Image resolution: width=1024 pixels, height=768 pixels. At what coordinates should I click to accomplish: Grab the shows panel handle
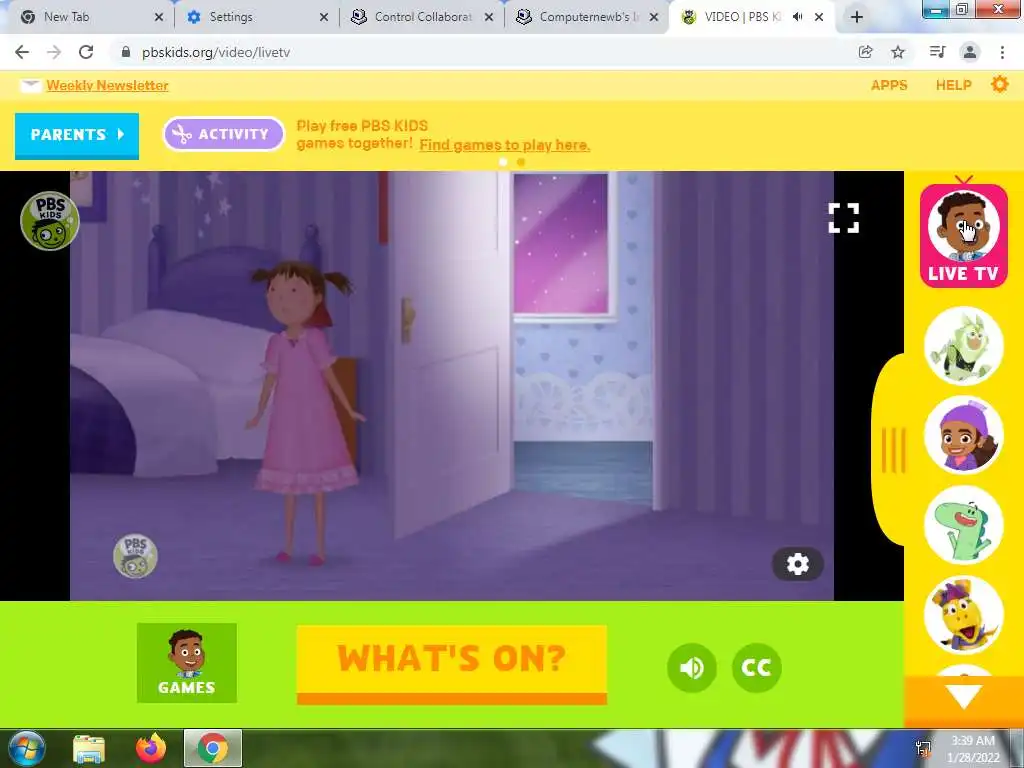pos(893,450)
